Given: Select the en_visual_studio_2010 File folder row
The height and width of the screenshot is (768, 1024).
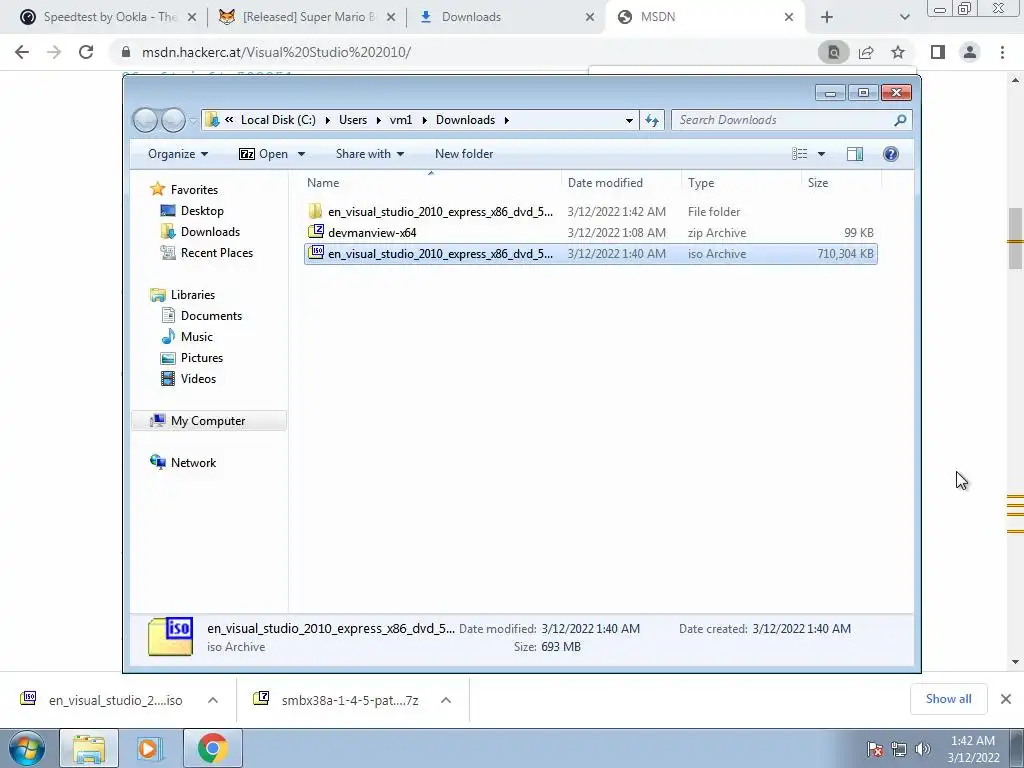Looking at the screenshot, I should [x=590, y=212].
